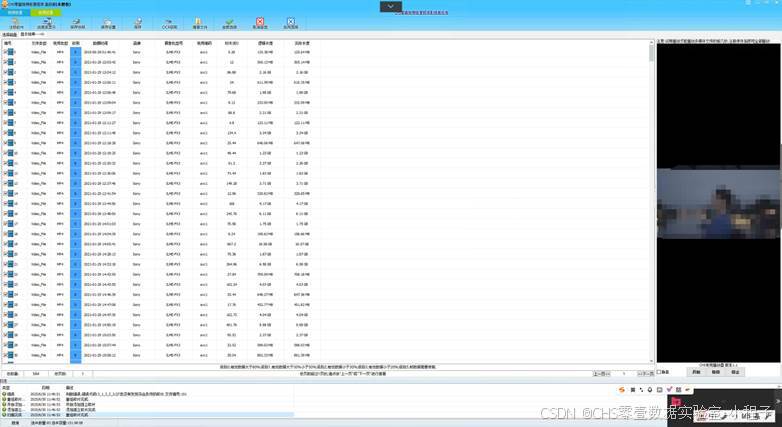Open the underlined link near the top center
Image resolution: width=782 pixels, height=427 pixels.
point(421,12)
